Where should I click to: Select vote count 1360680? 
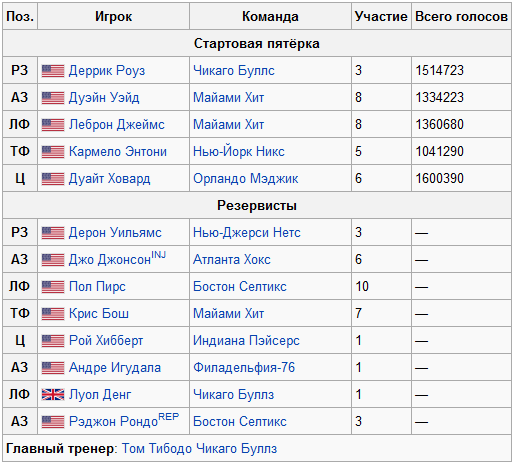click(x=439, y=125)
